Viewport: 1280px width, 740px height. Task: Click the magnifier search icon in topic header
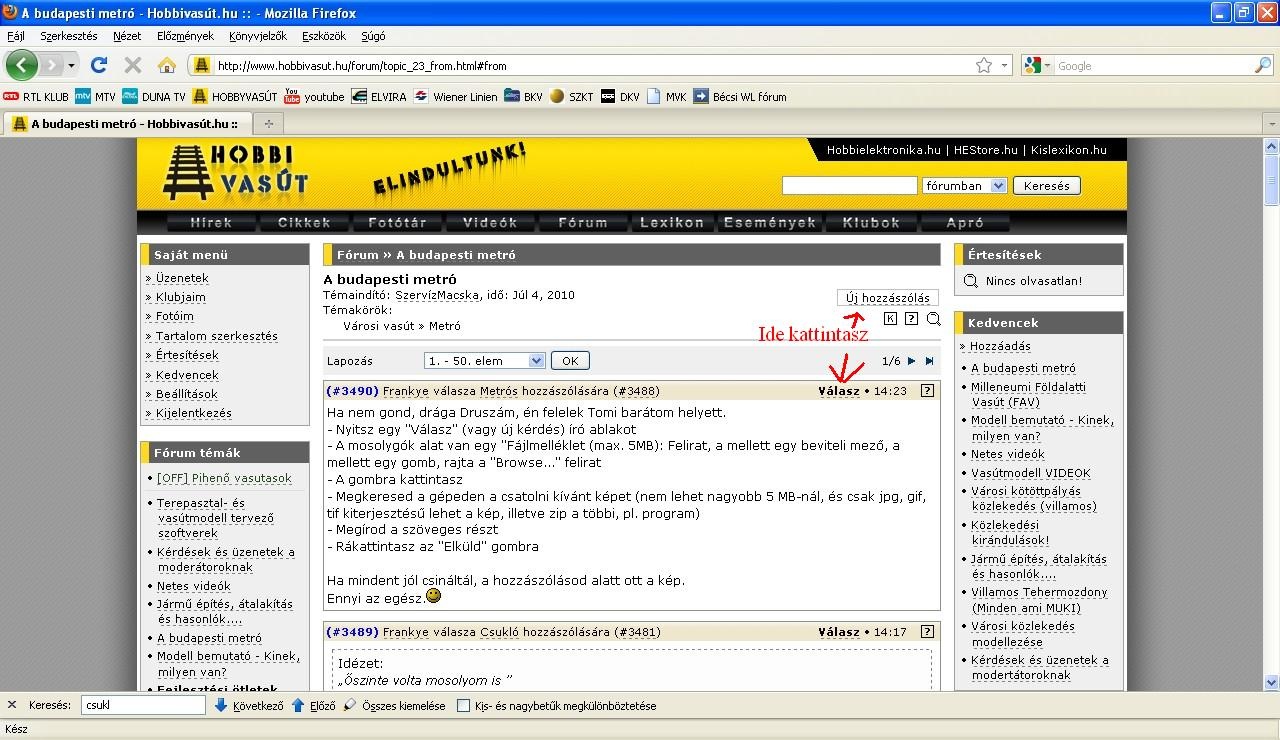tap(933, 319)
